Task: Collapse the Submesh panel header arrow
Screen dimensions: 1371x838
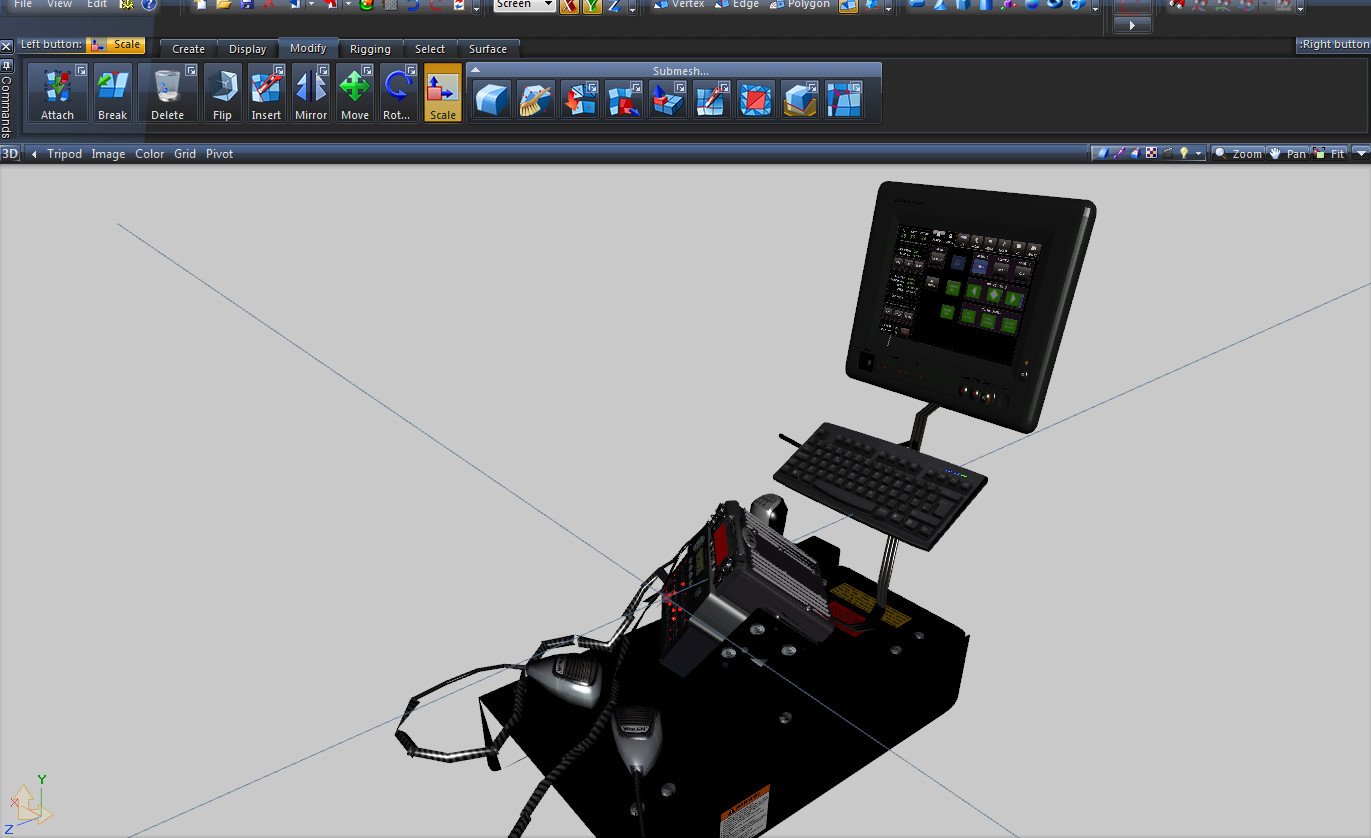Action: click(475, 70)
